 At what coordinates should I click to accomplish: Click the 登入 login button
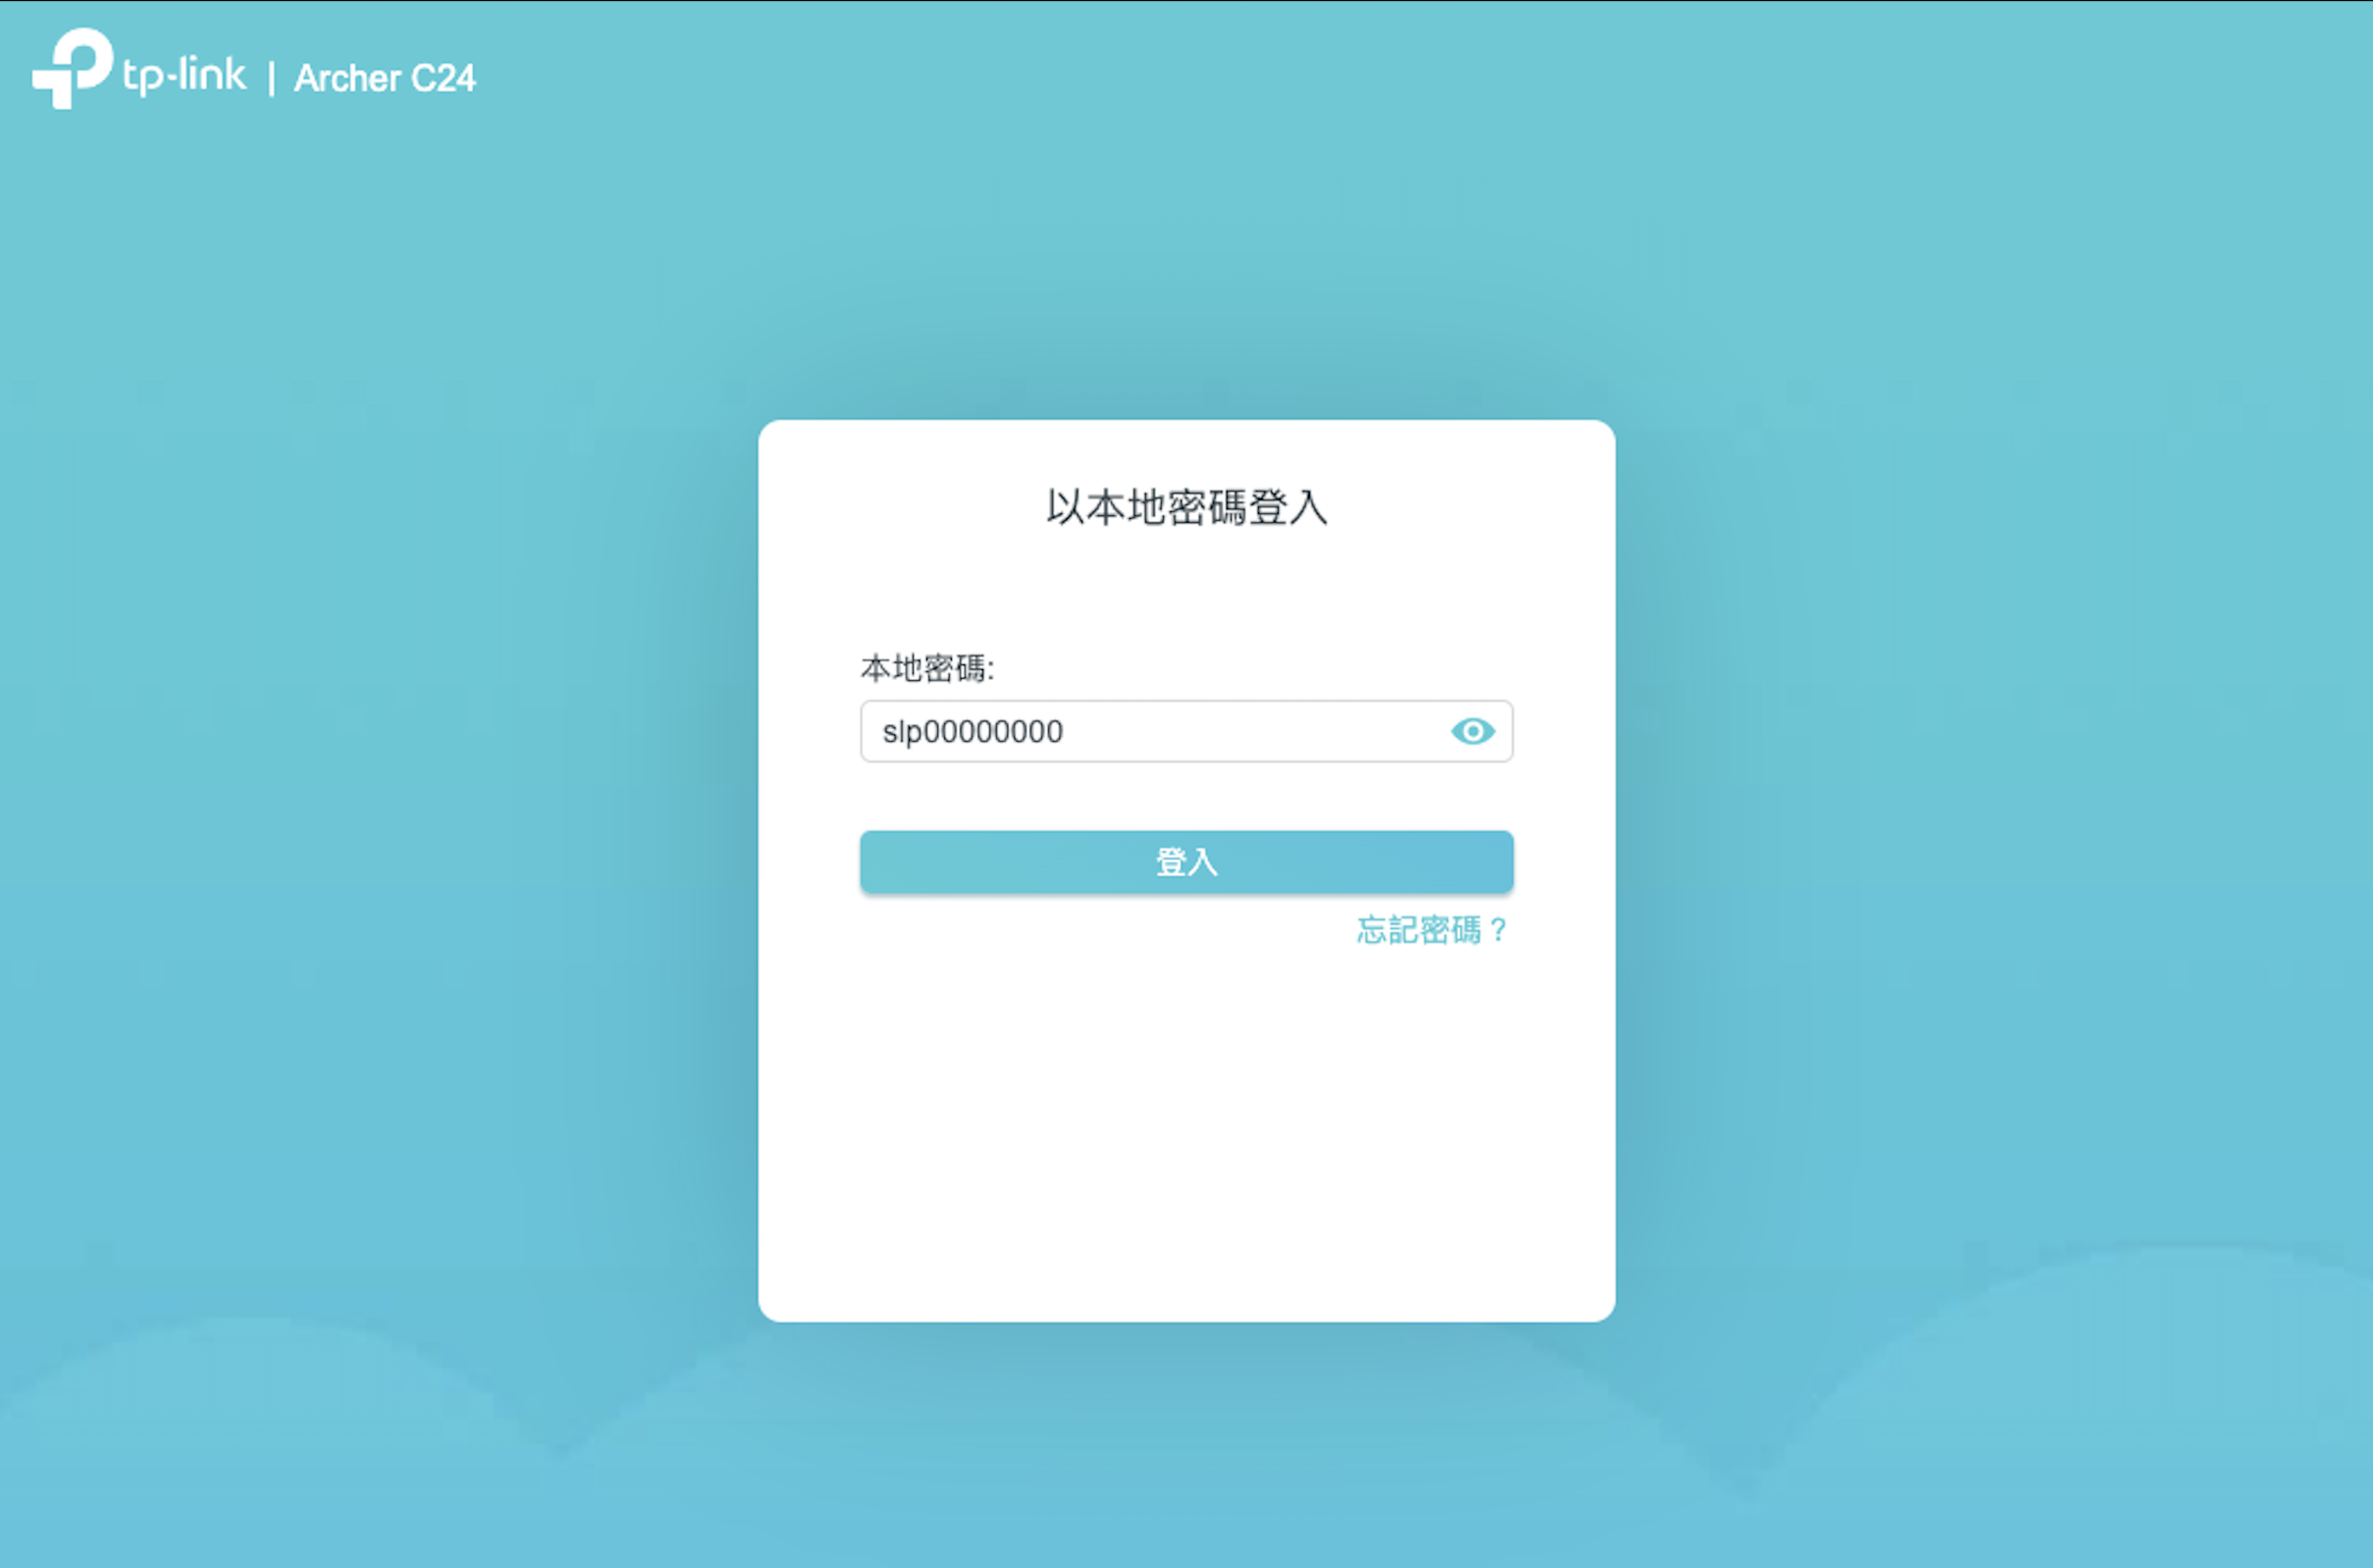(x=1186, y=861)
